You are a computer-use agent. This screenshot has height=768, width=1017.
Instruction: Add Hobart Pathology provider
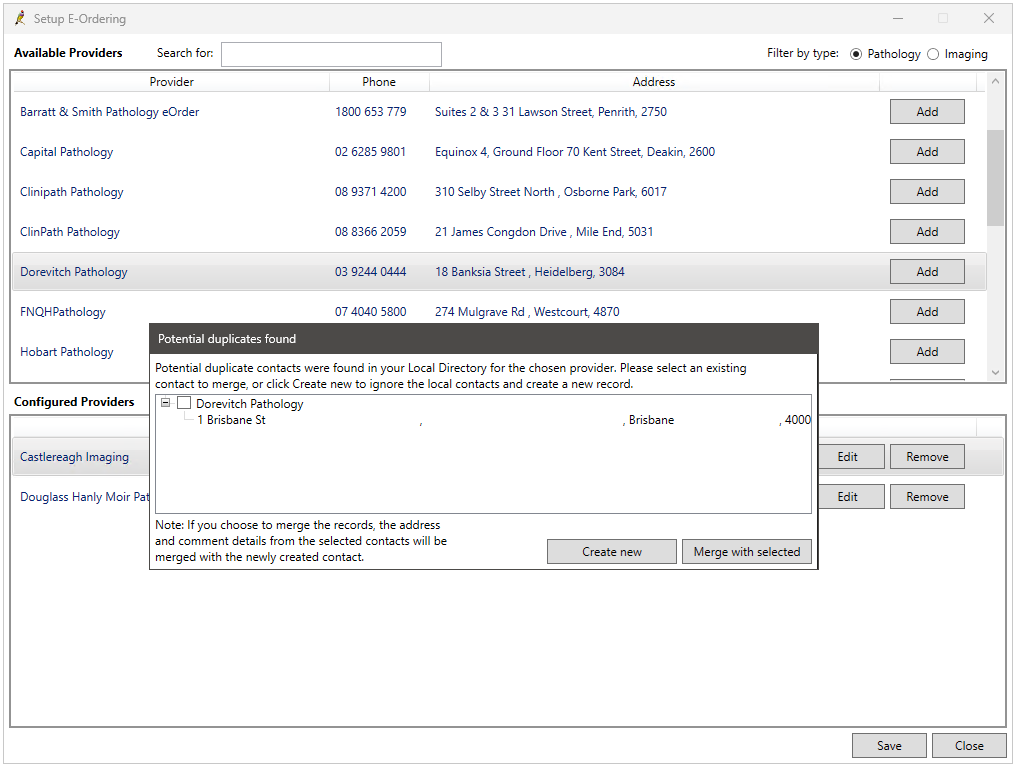coord(927,352)
